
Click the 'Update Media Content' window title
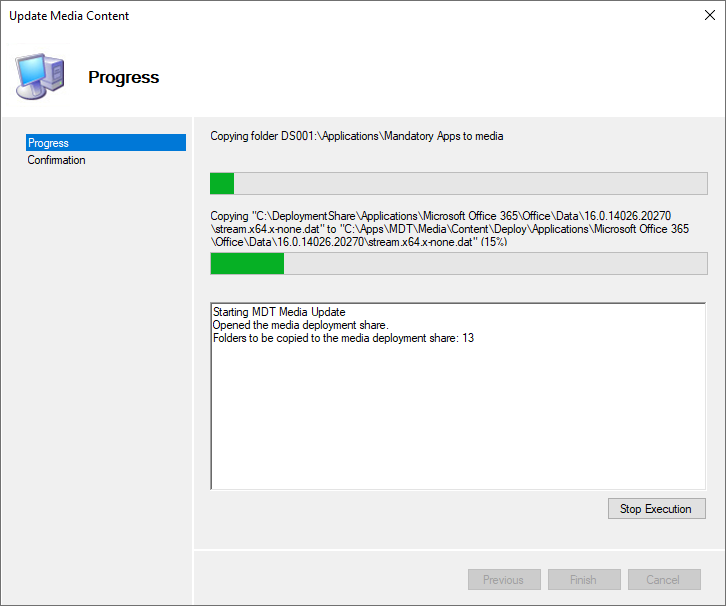coord(69,16)
